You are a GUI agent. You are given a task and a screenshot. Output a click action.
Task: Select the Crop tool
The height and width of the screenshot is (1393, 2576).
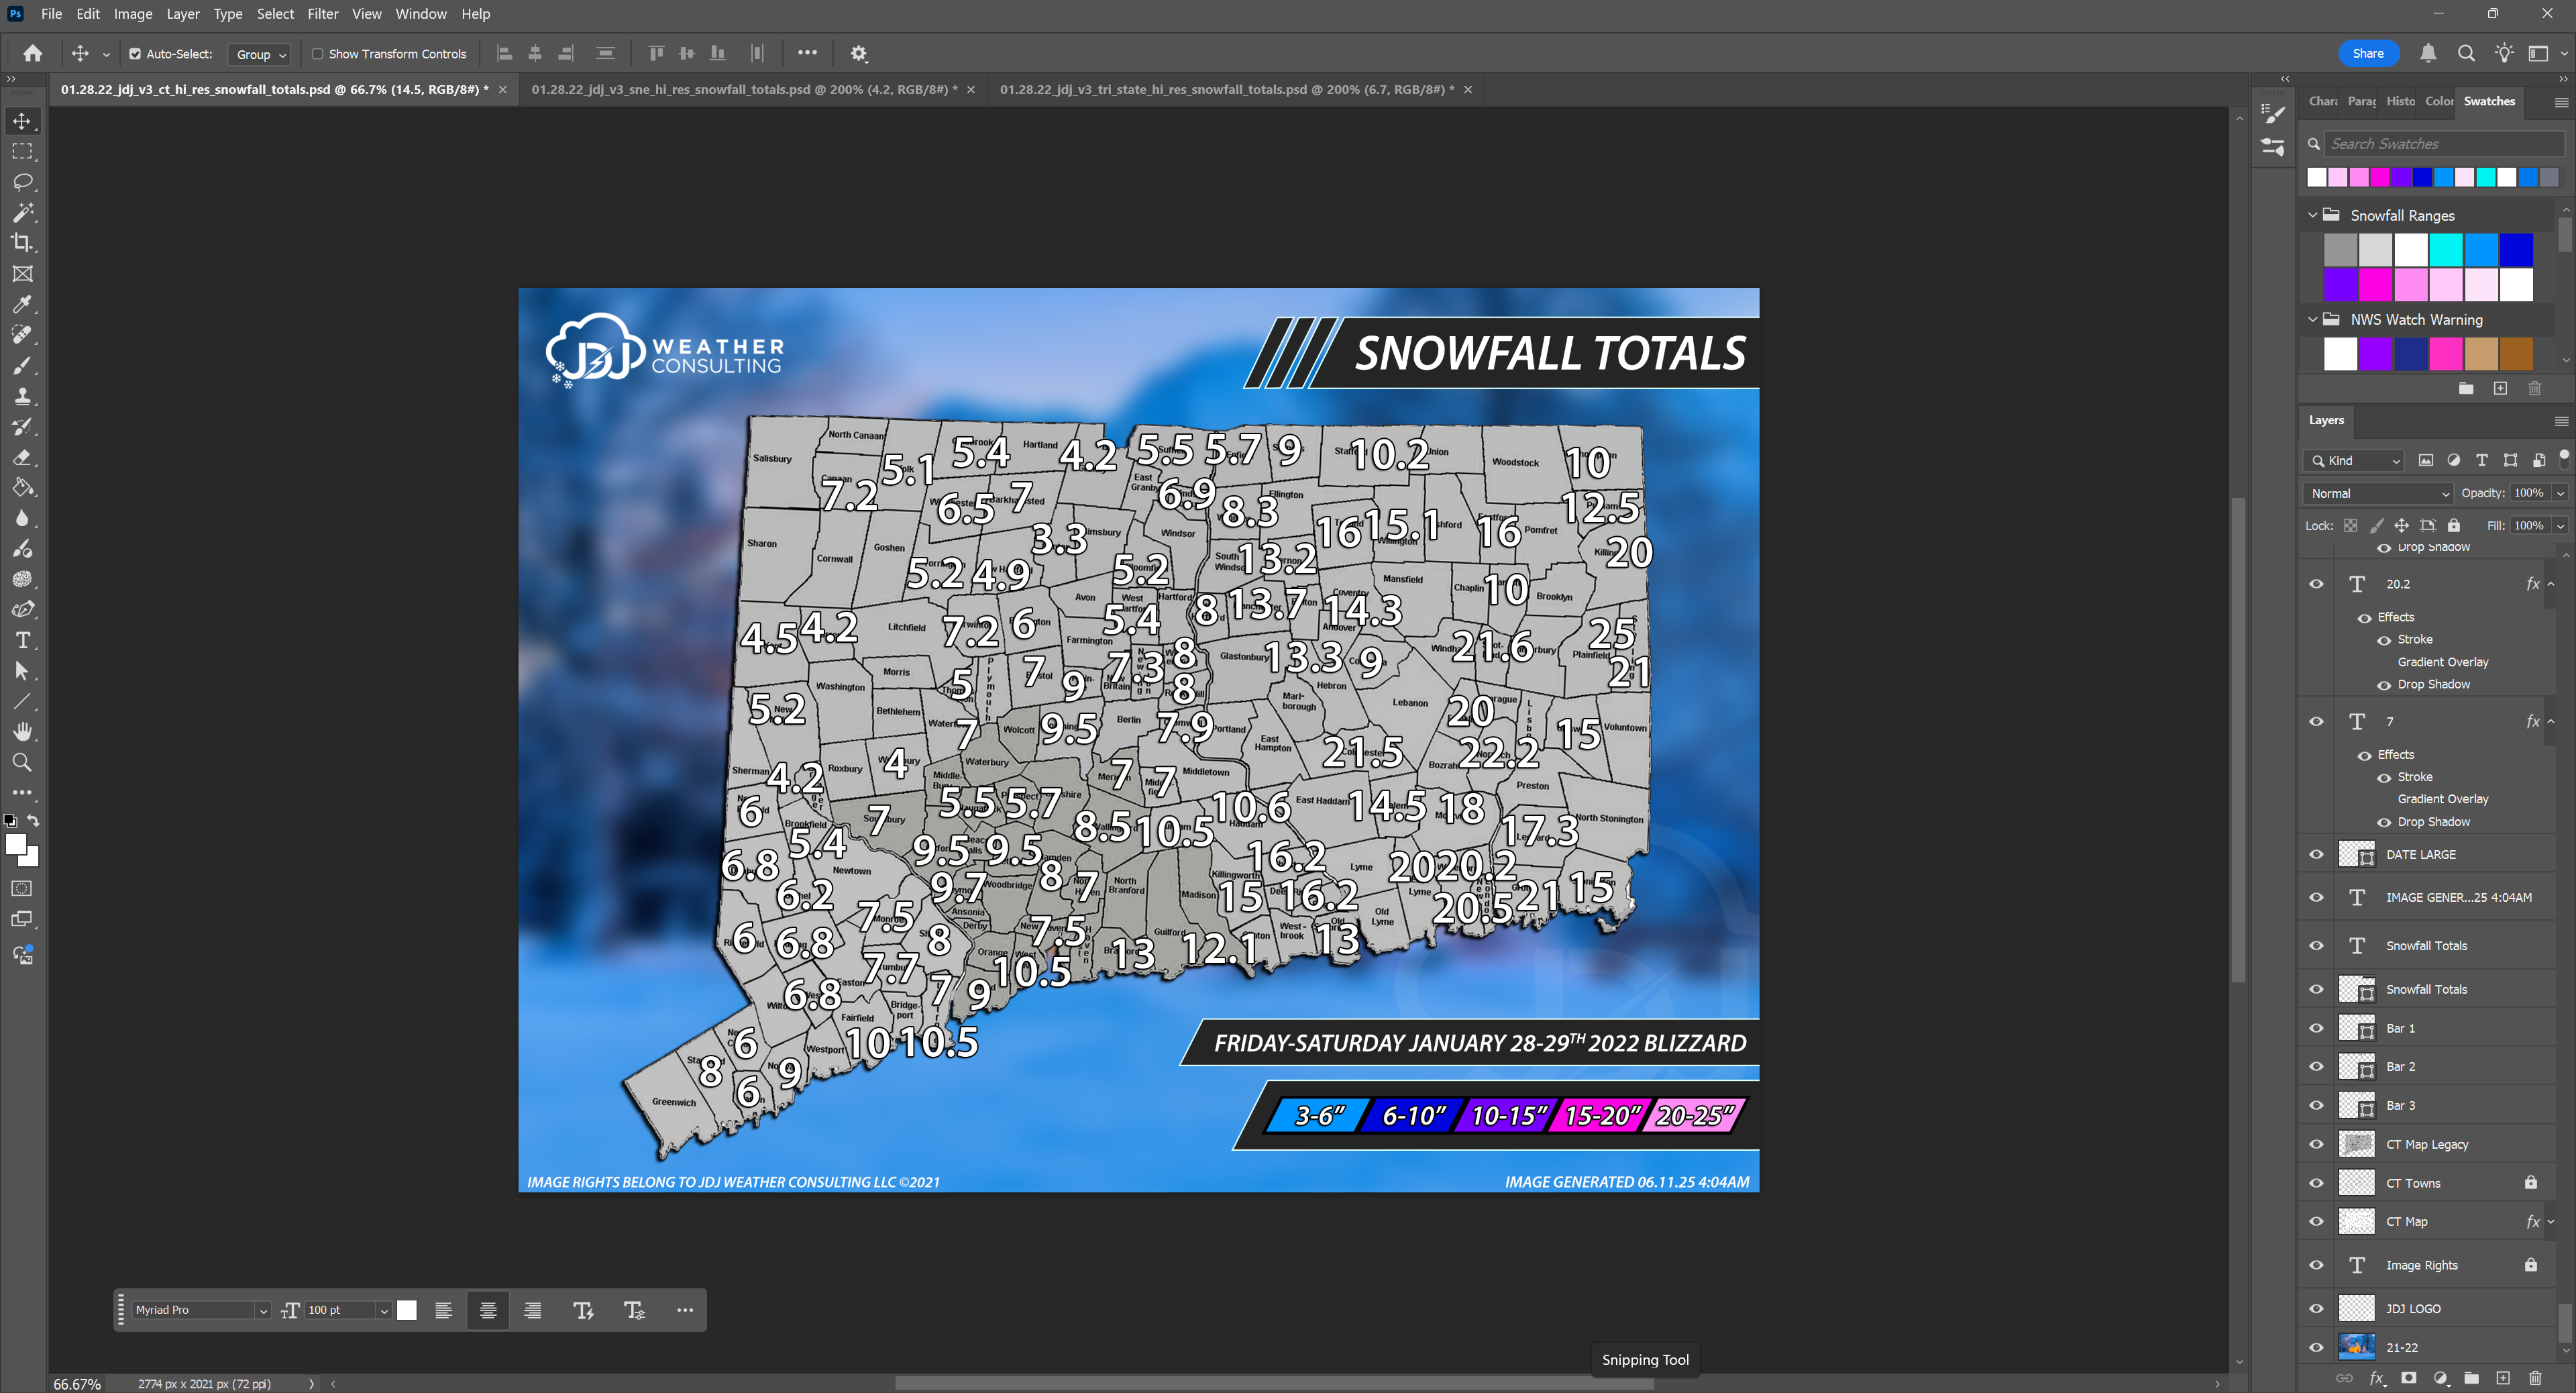tap(22, 243)
